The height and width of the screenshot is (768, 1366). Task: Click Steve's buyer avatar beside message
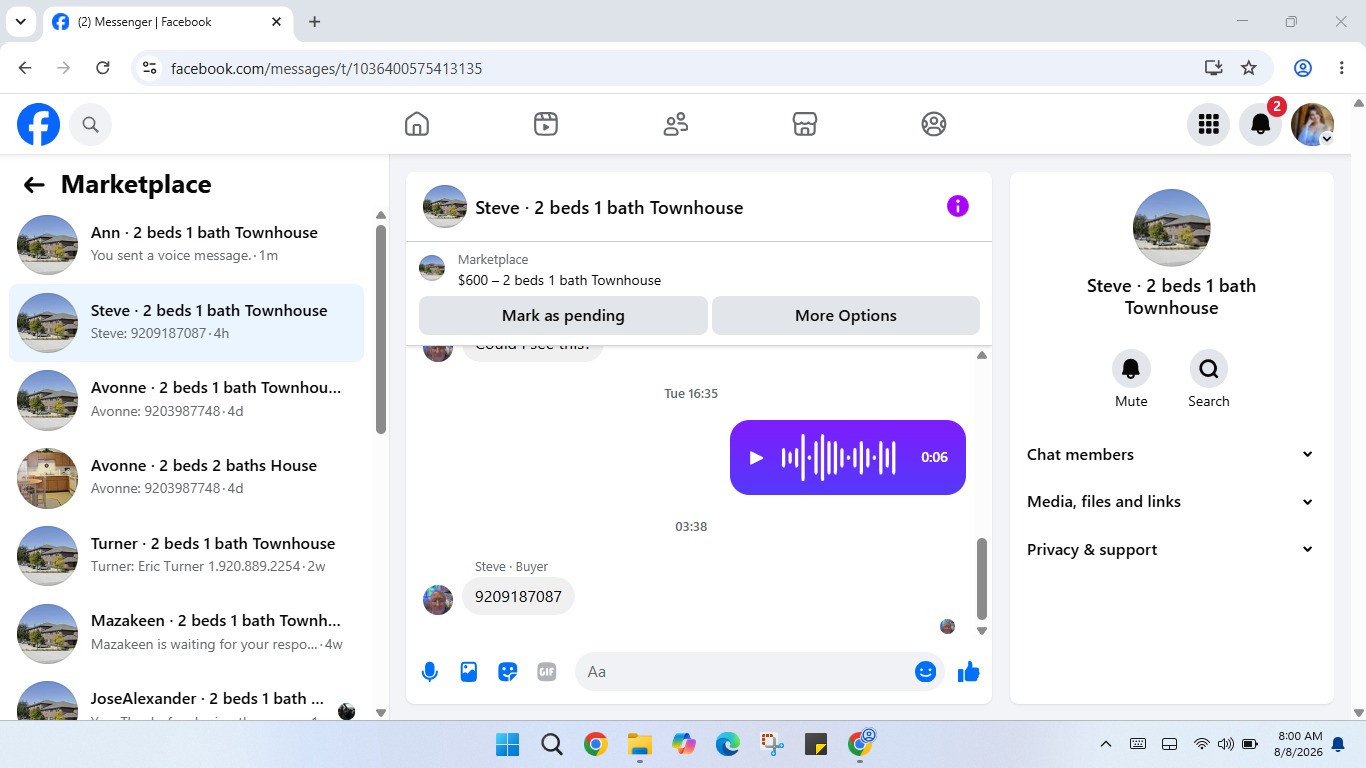438,600
